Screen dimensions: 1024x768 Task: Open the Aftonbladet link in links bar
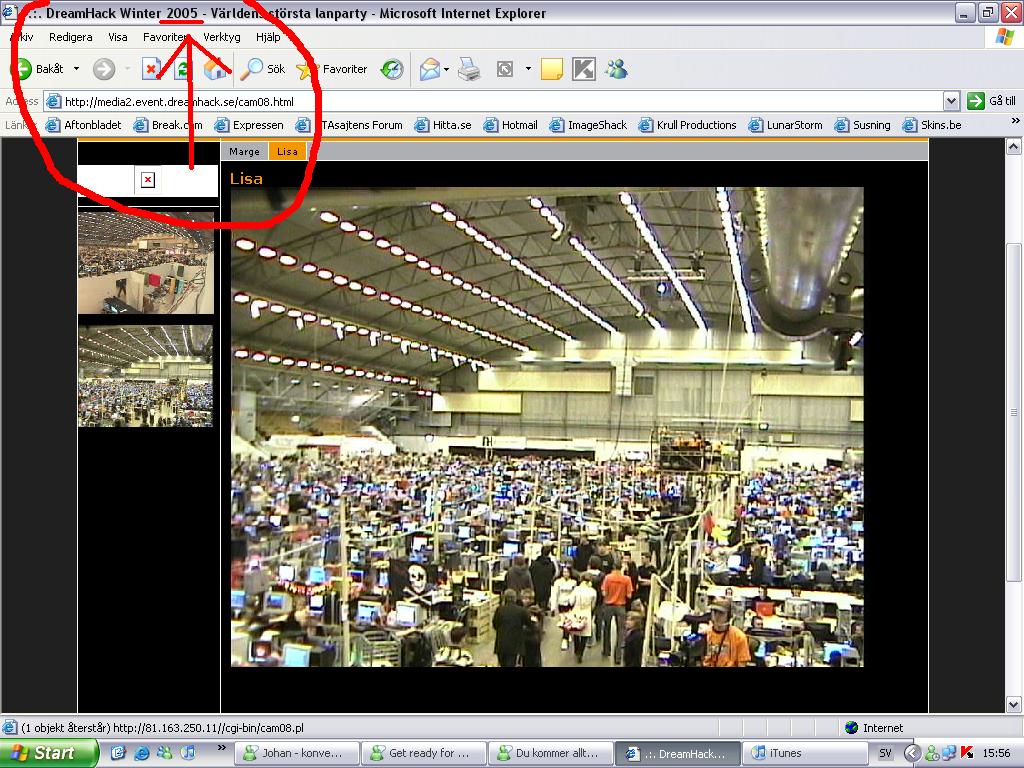click(83, 125)
